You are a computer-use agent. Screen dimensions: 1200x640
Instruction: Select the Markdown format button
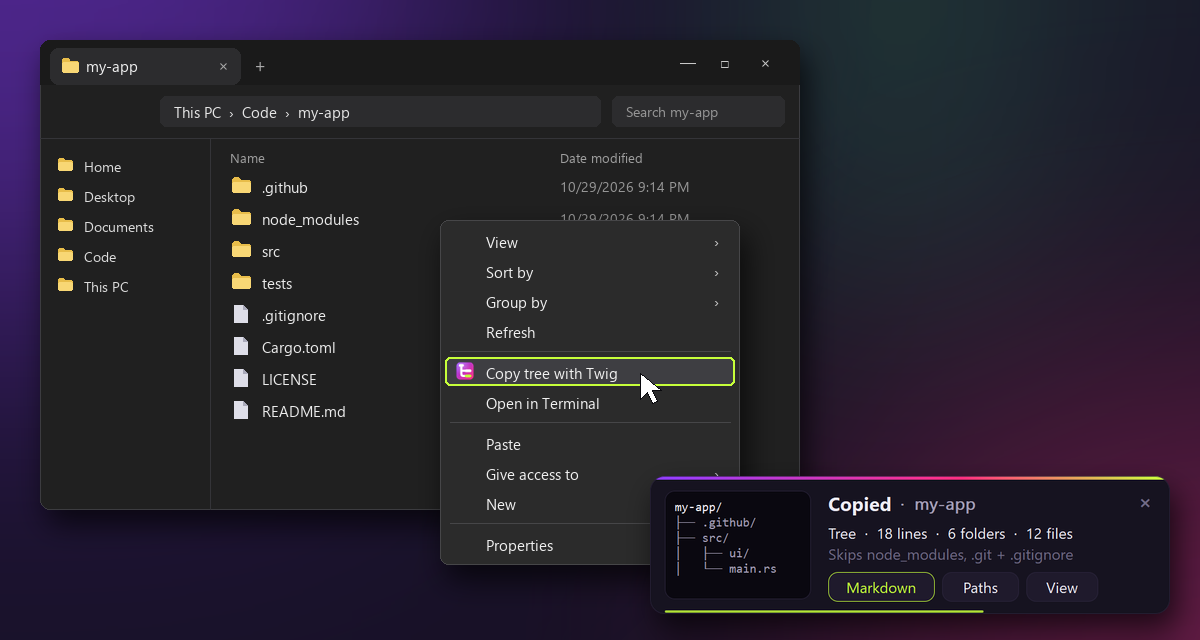point(881,587)
